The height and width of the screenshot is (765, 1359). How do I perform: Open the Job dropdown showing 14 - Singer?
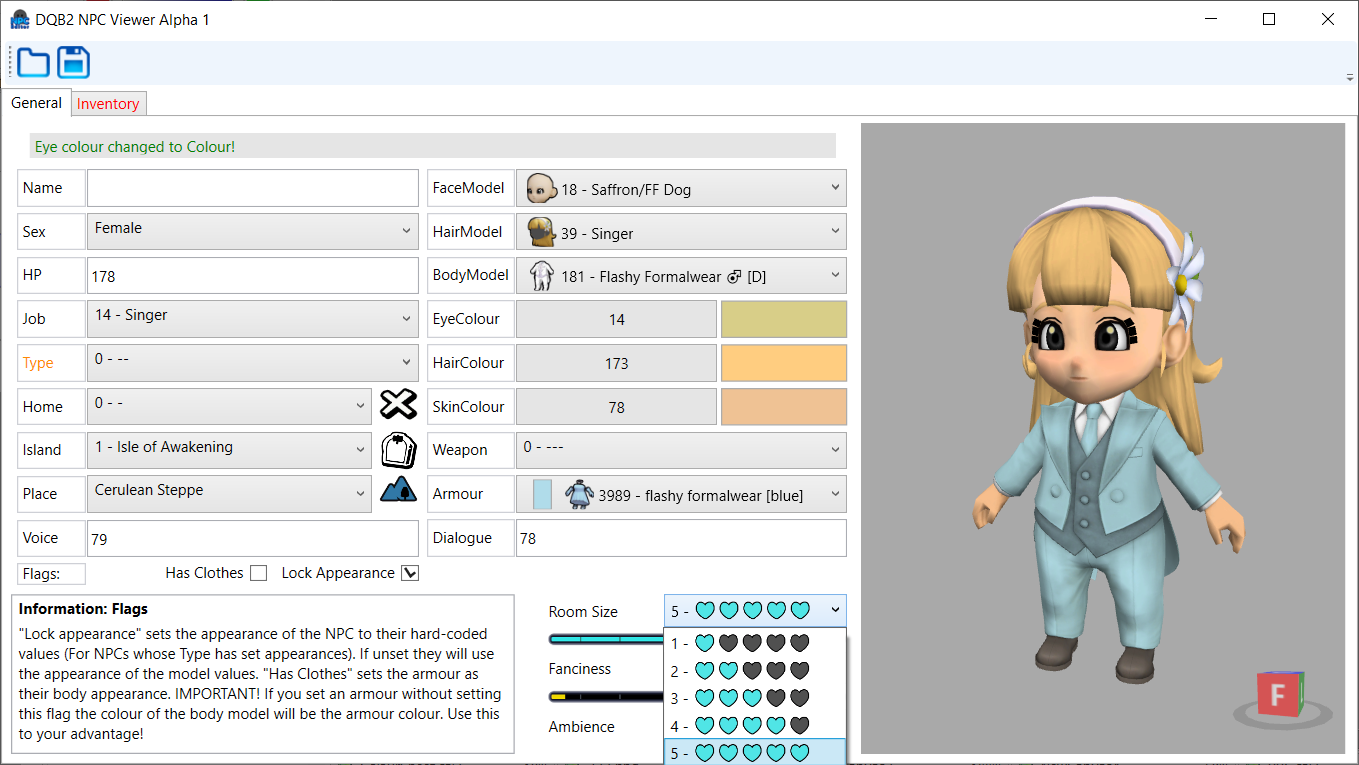[253, 318]
